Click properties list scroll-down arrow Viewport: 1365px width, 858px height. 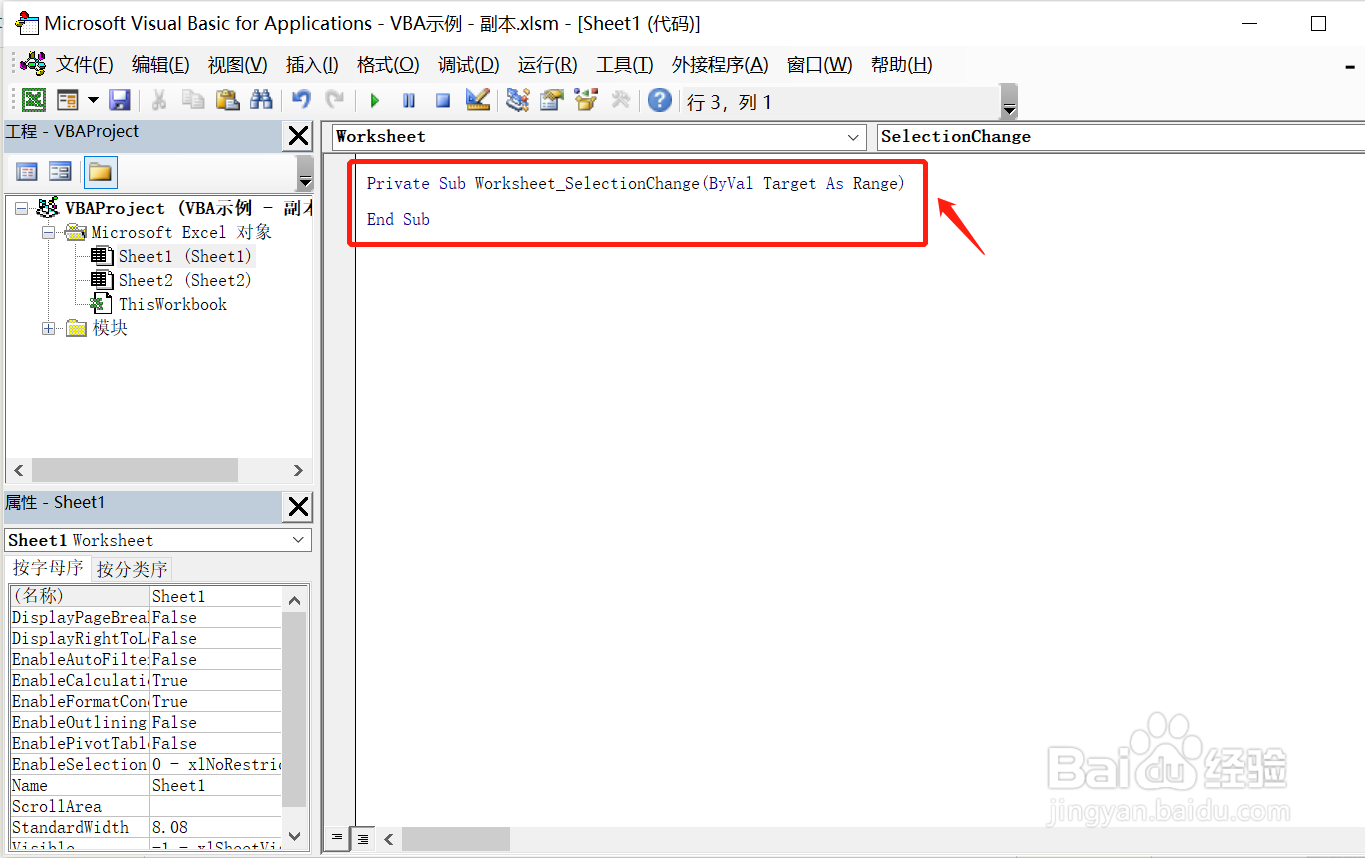click(294, 836)
